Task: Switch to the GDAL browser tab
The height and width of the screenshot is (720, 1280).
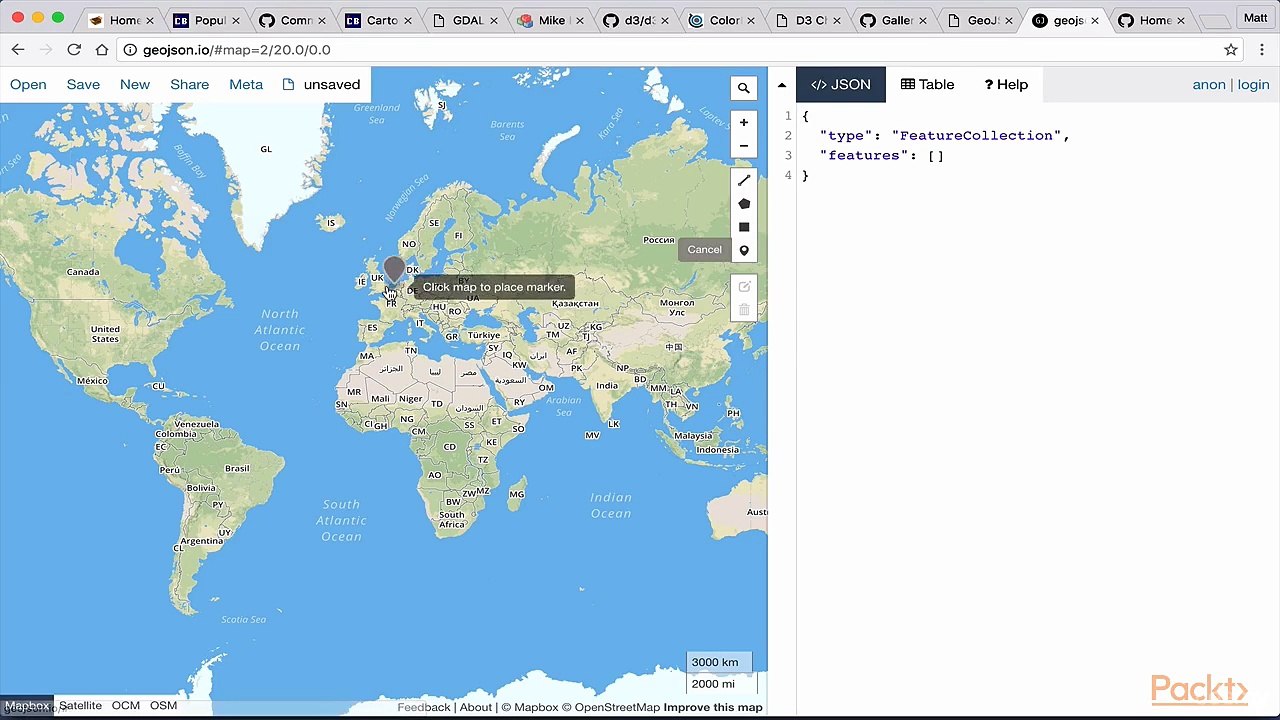Action: click(x=467, y=20)
